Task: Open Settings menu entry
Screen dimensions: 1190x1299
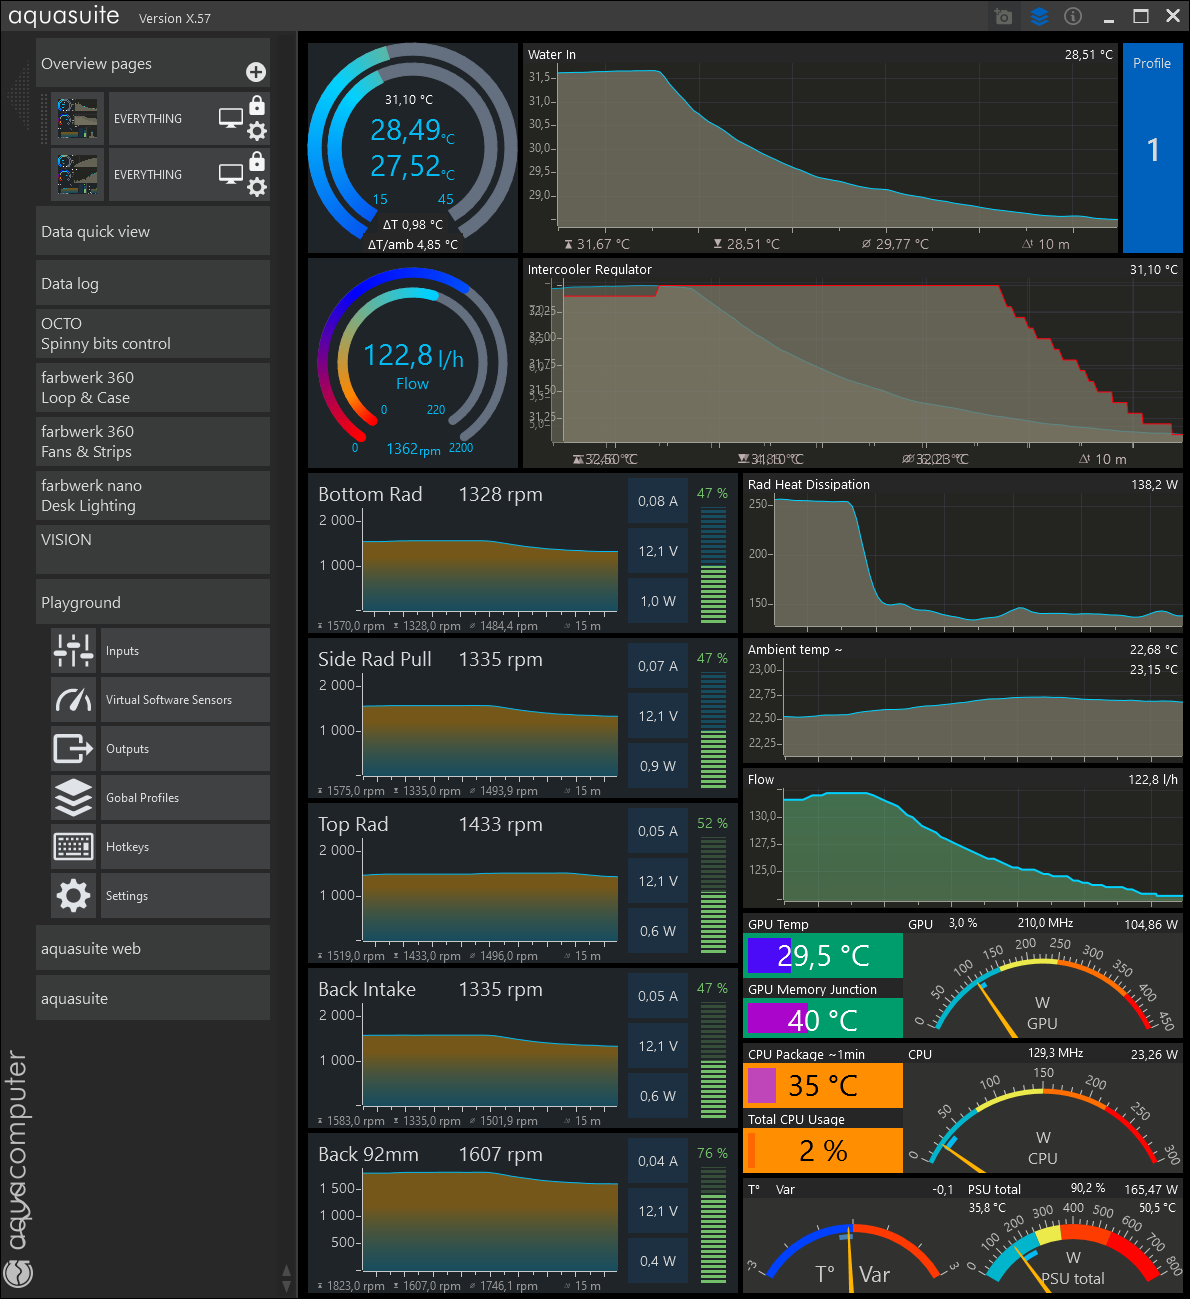Action: click(x=185, y=896)
